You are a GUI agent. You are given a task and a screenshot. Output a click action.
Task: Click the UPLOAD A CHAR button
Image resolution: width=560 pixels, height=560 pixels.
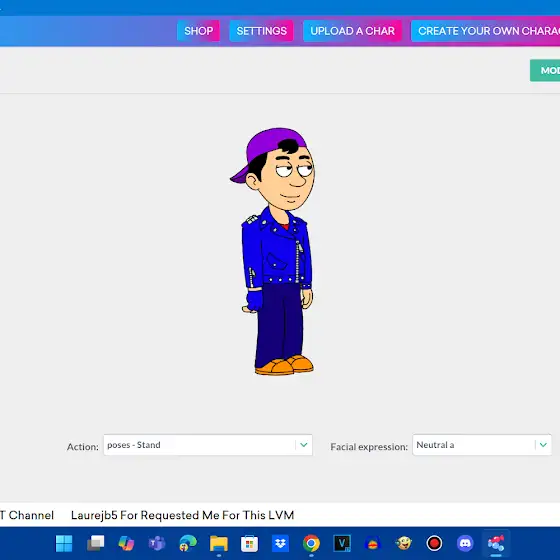[x=352, y=31]
